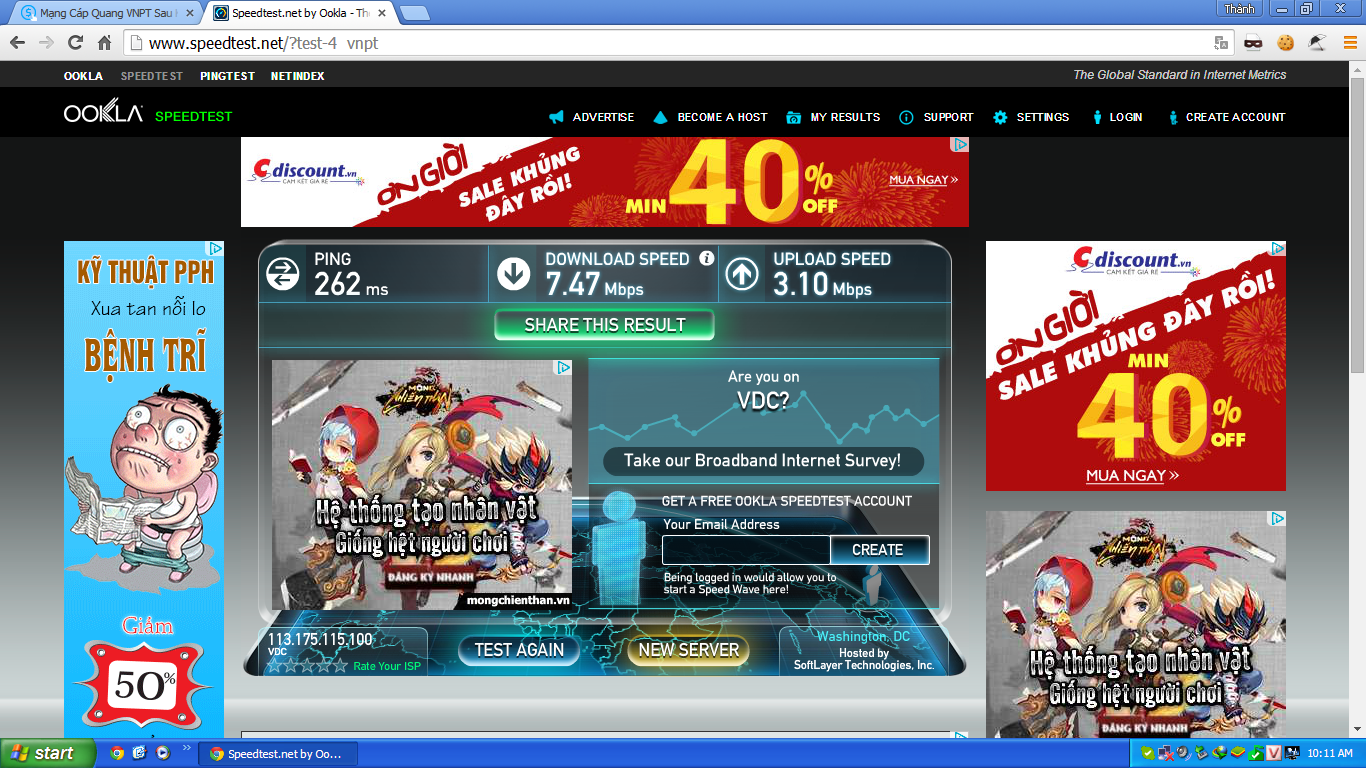Viewport: 1366px width, 768px height.
Task: Click the Rate Your ISP link
Action: pos(387,666)
